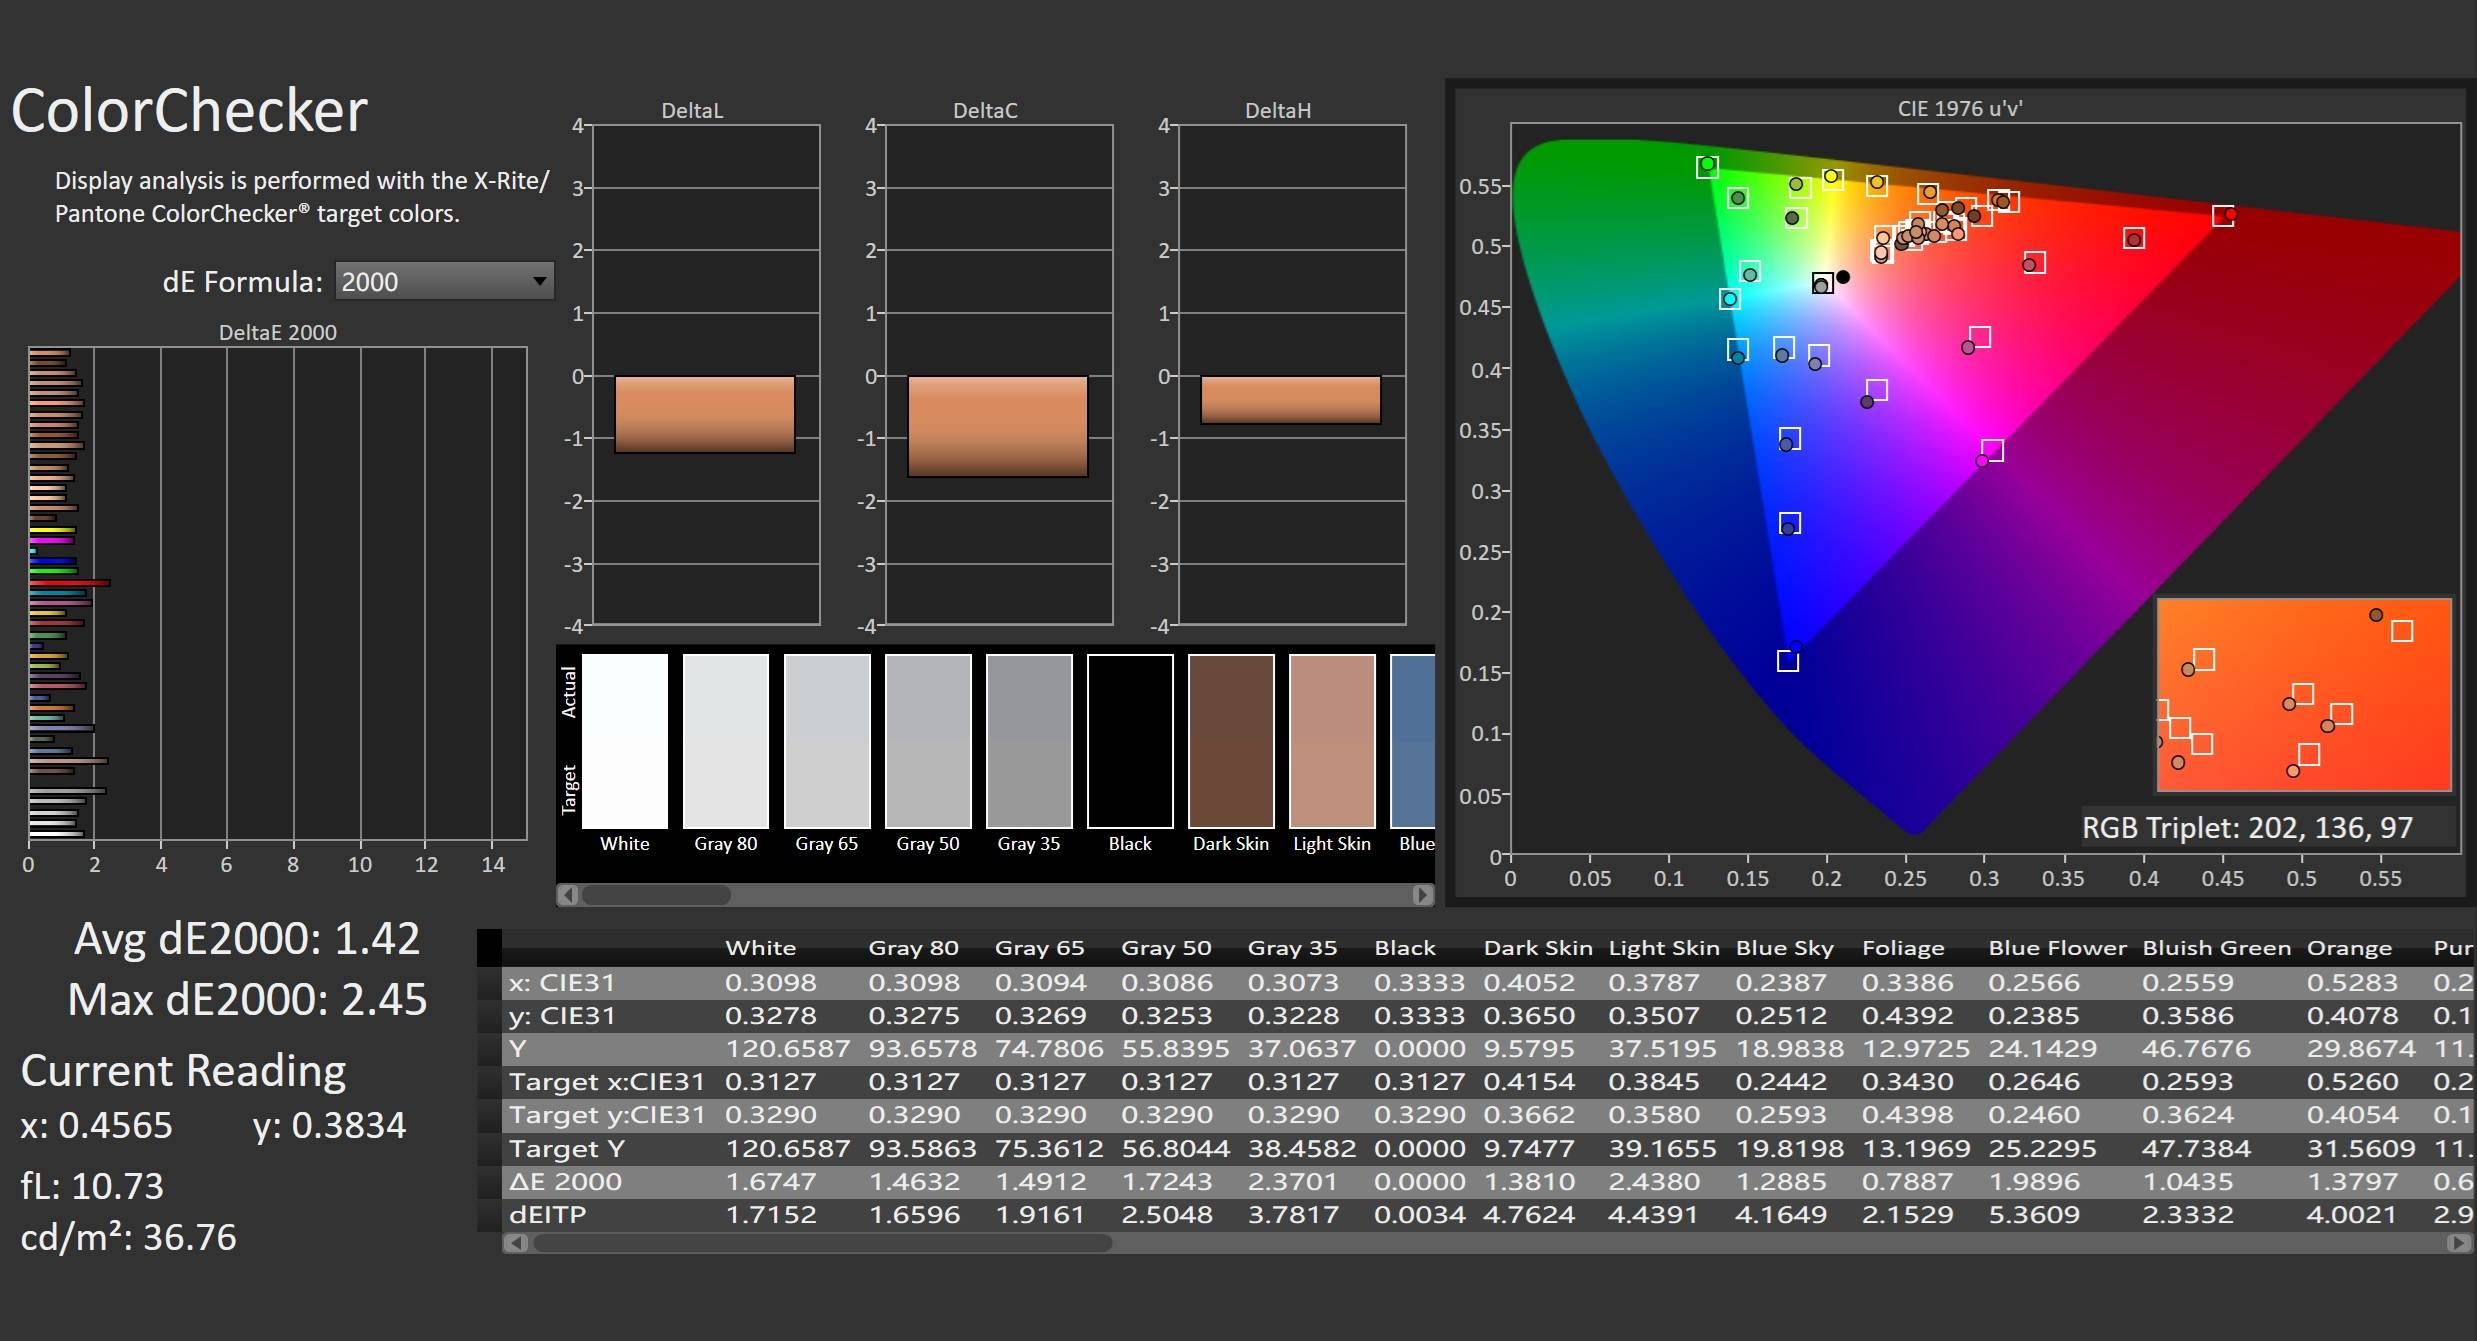This screenshot has width=2477, height=1341.
Task: Select the Light Skin swatch
Action: pyautogui.click(x=1332, y=741)
